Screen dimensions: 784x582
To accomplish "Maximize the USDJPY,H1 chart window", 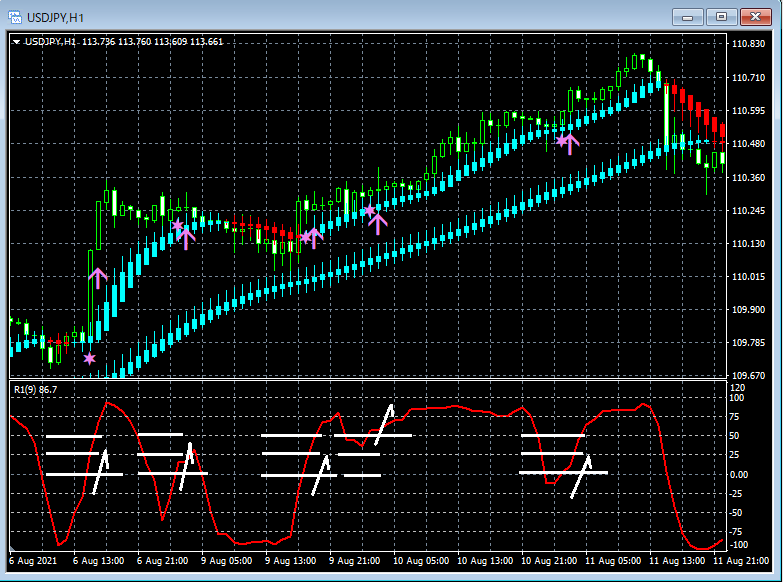I will coord(721,17).
